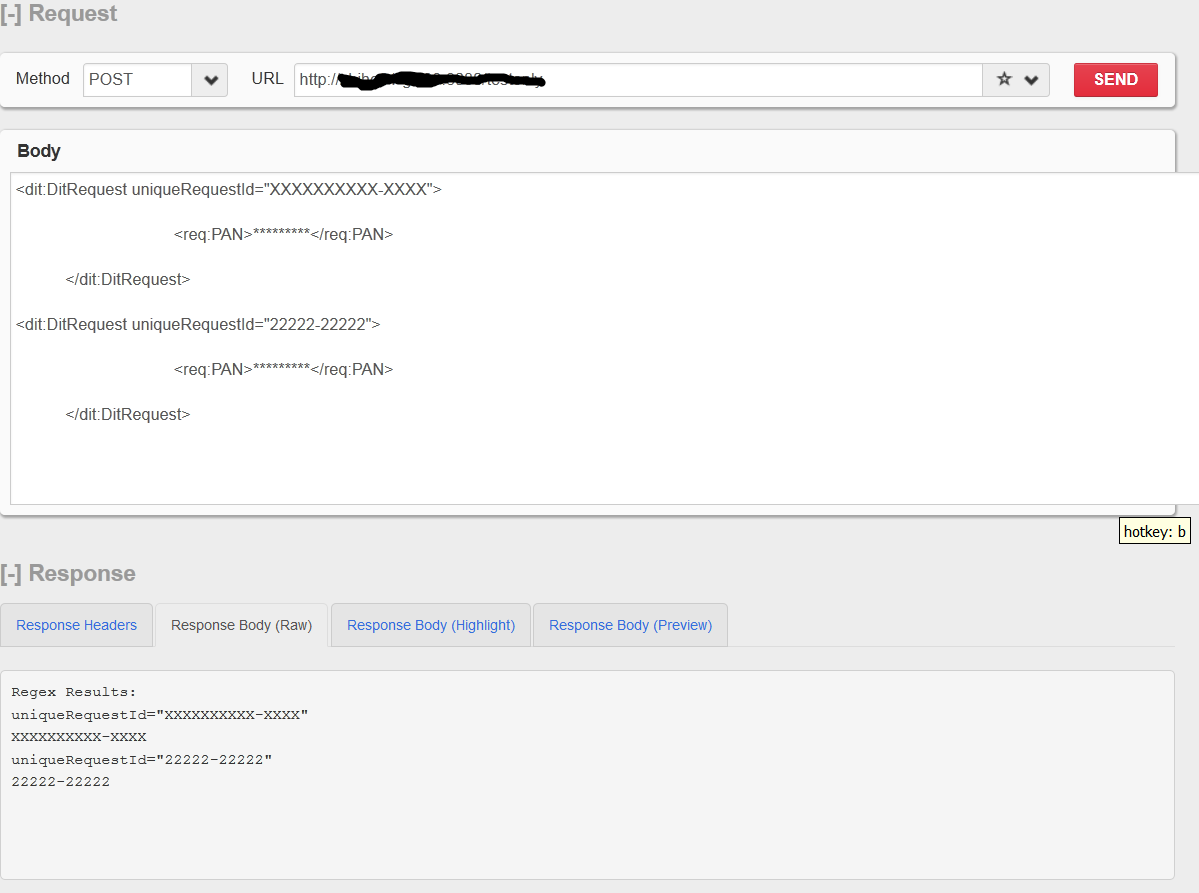Select the Response Body (Raw) tab
The width and height of the screenshot is (1199, 893).
[240, 624]
